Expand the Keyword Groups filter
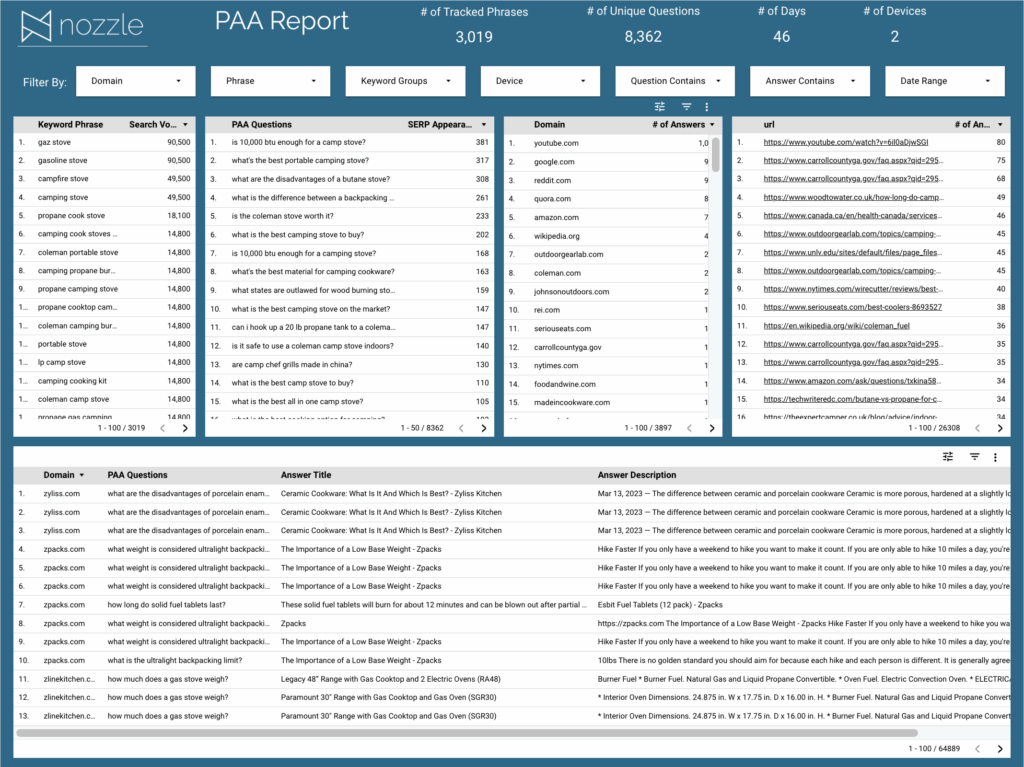Image resolution: width=1024 pixels, height=767 pixels. pyautogui.click(x=406, y=81)
